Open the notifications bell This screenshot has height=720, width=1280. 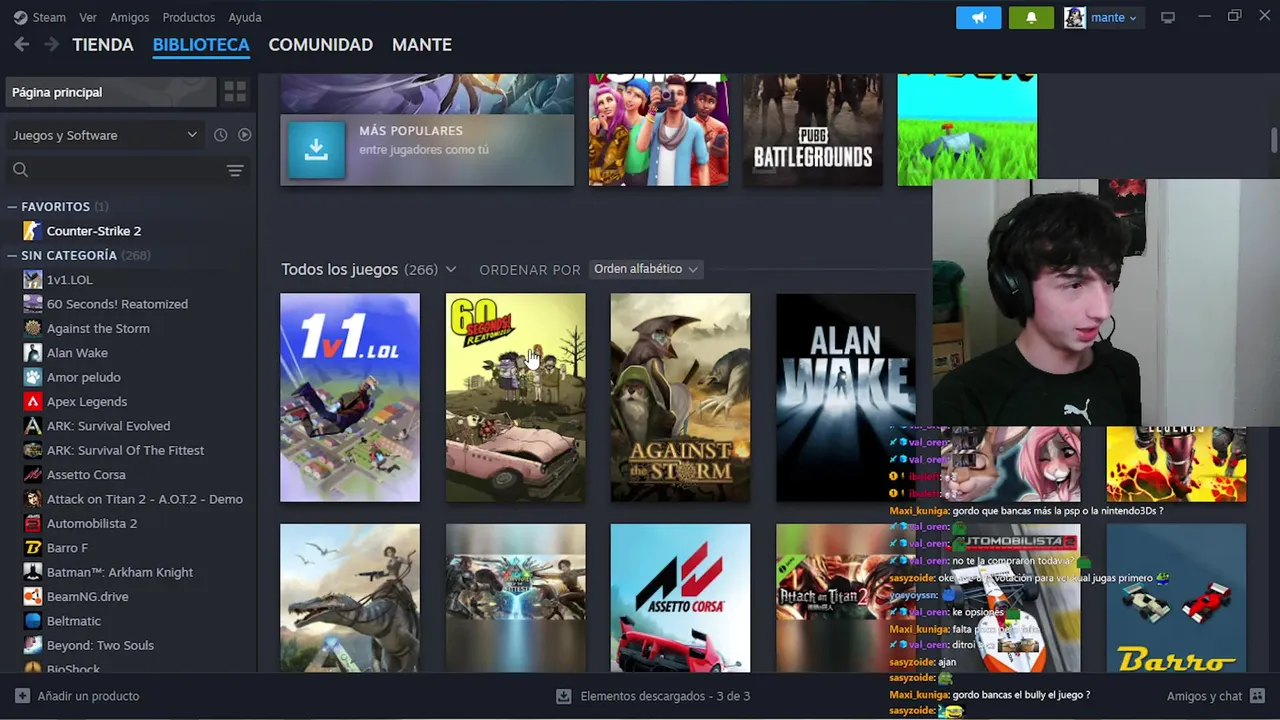click(x=1031, y=17)
